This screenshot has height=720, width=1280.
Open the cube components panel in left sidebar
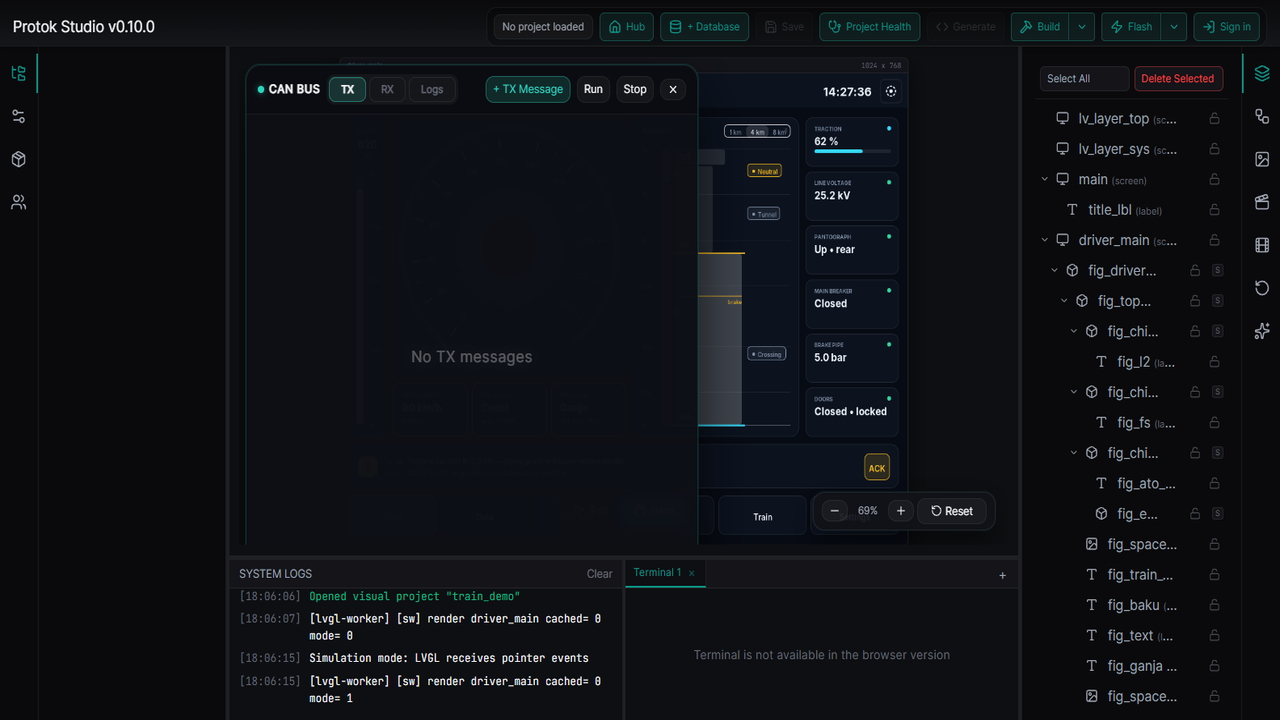click(18, 159)
